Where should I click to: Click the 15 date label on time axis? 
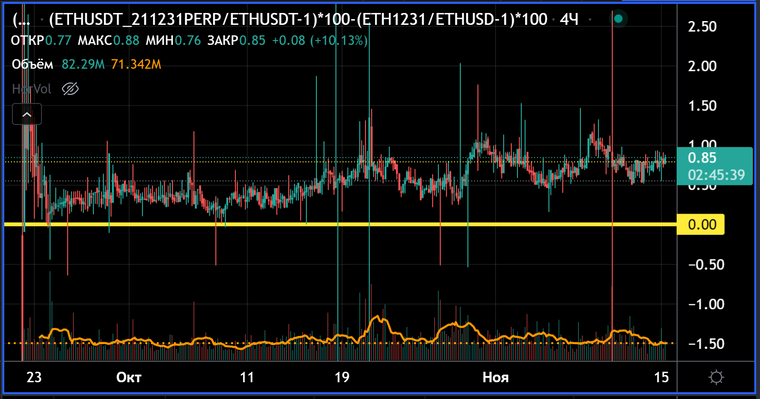(x=661, y=377)
